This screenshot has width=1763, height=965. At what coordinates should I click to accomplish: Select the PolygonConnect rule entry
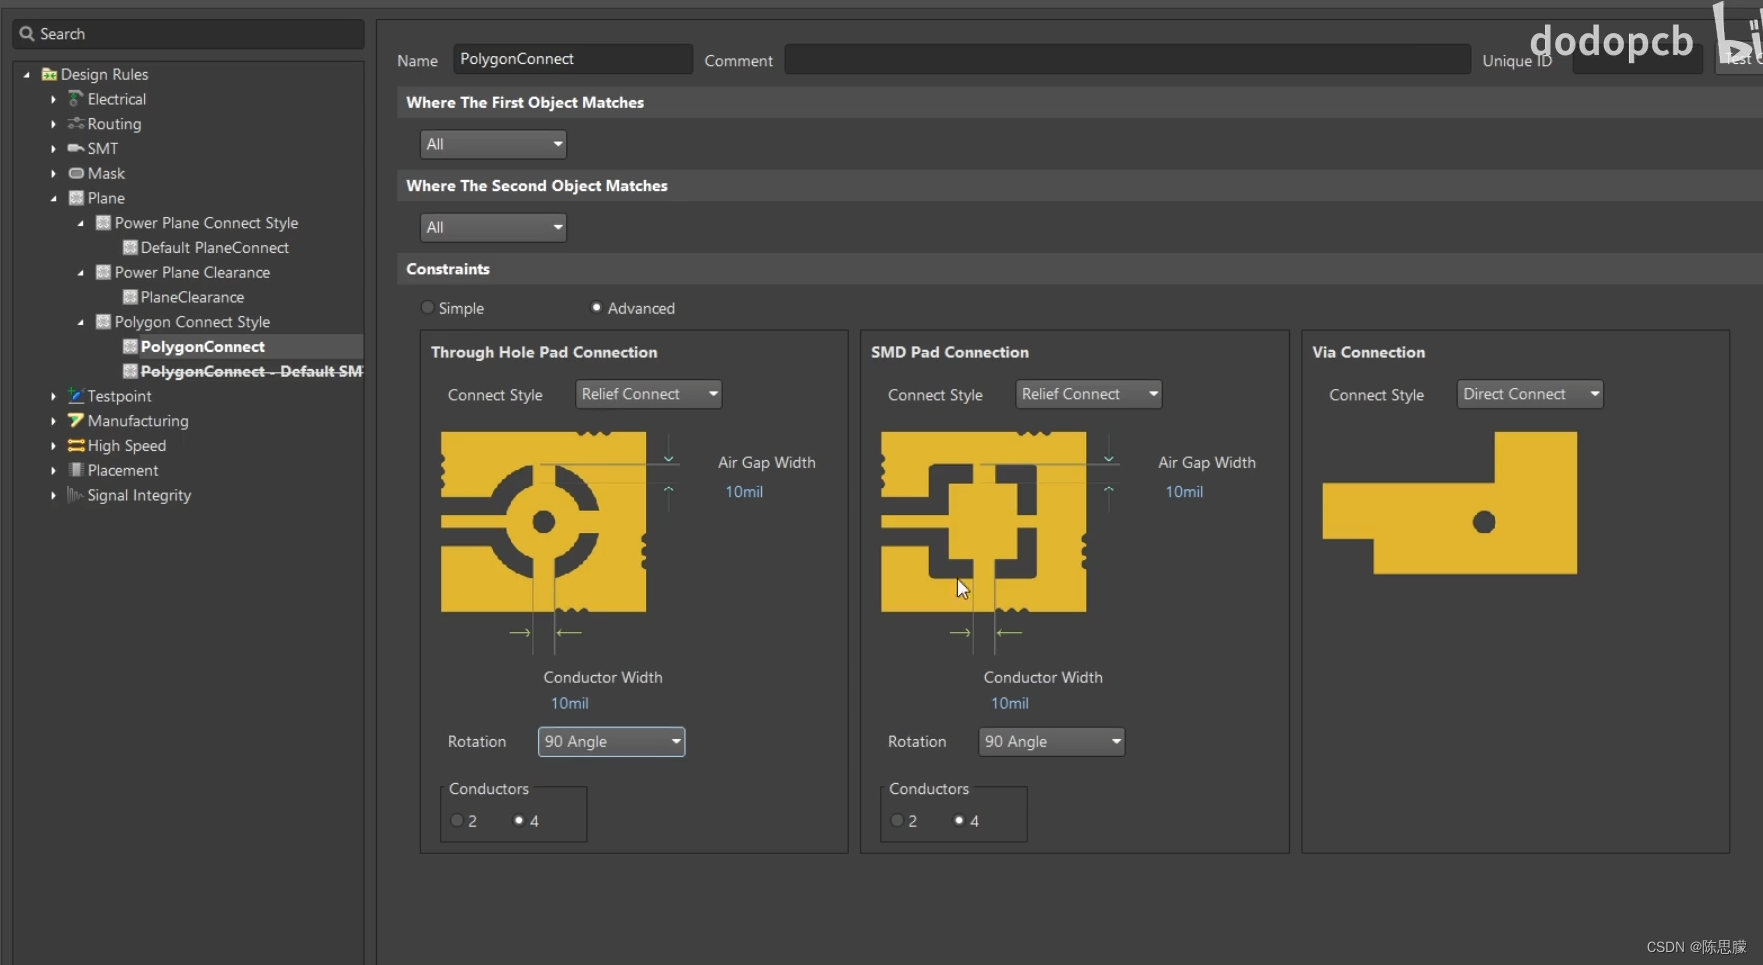click(203, 346)
